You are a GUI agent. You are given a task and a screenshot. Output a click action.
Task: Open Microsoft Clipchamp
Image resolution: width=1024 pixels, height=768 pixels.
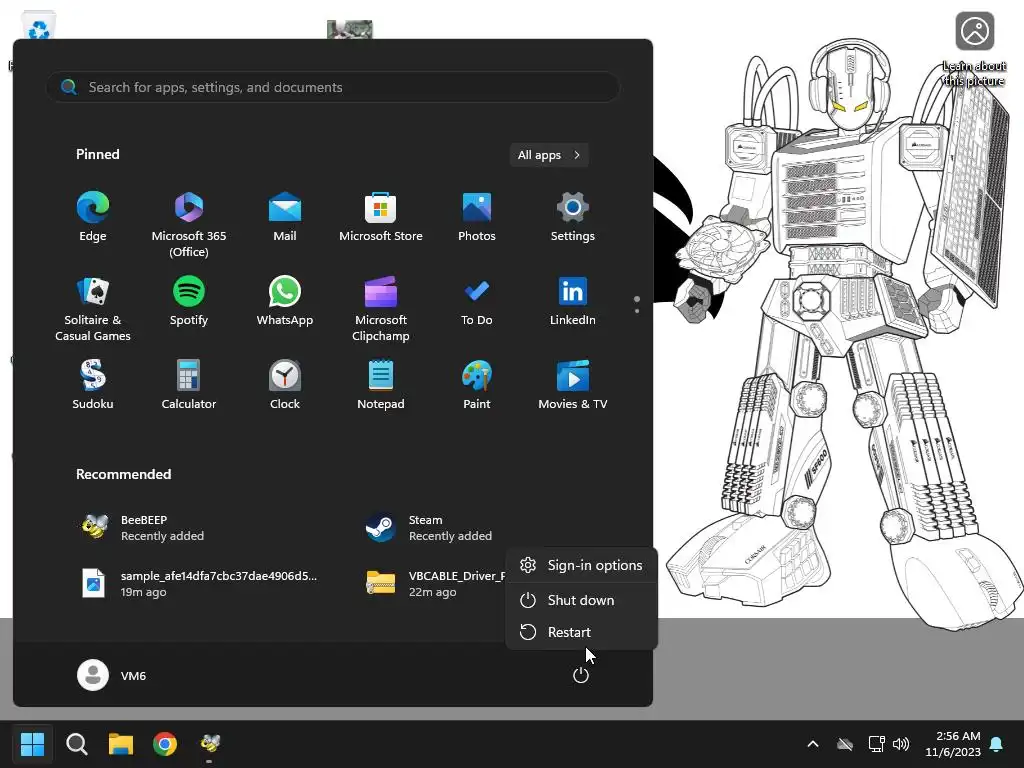pos(381,308)
